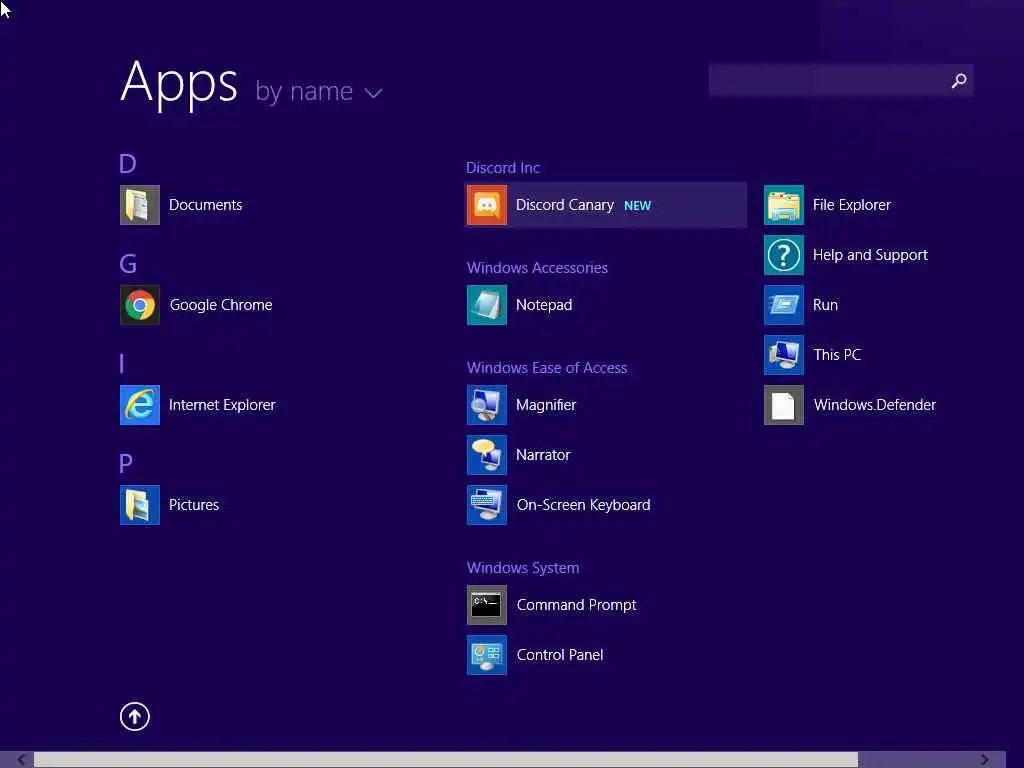This screenshot has width=1024, height=768.
Task: Open This PC icon
Action: pos(784,355)
